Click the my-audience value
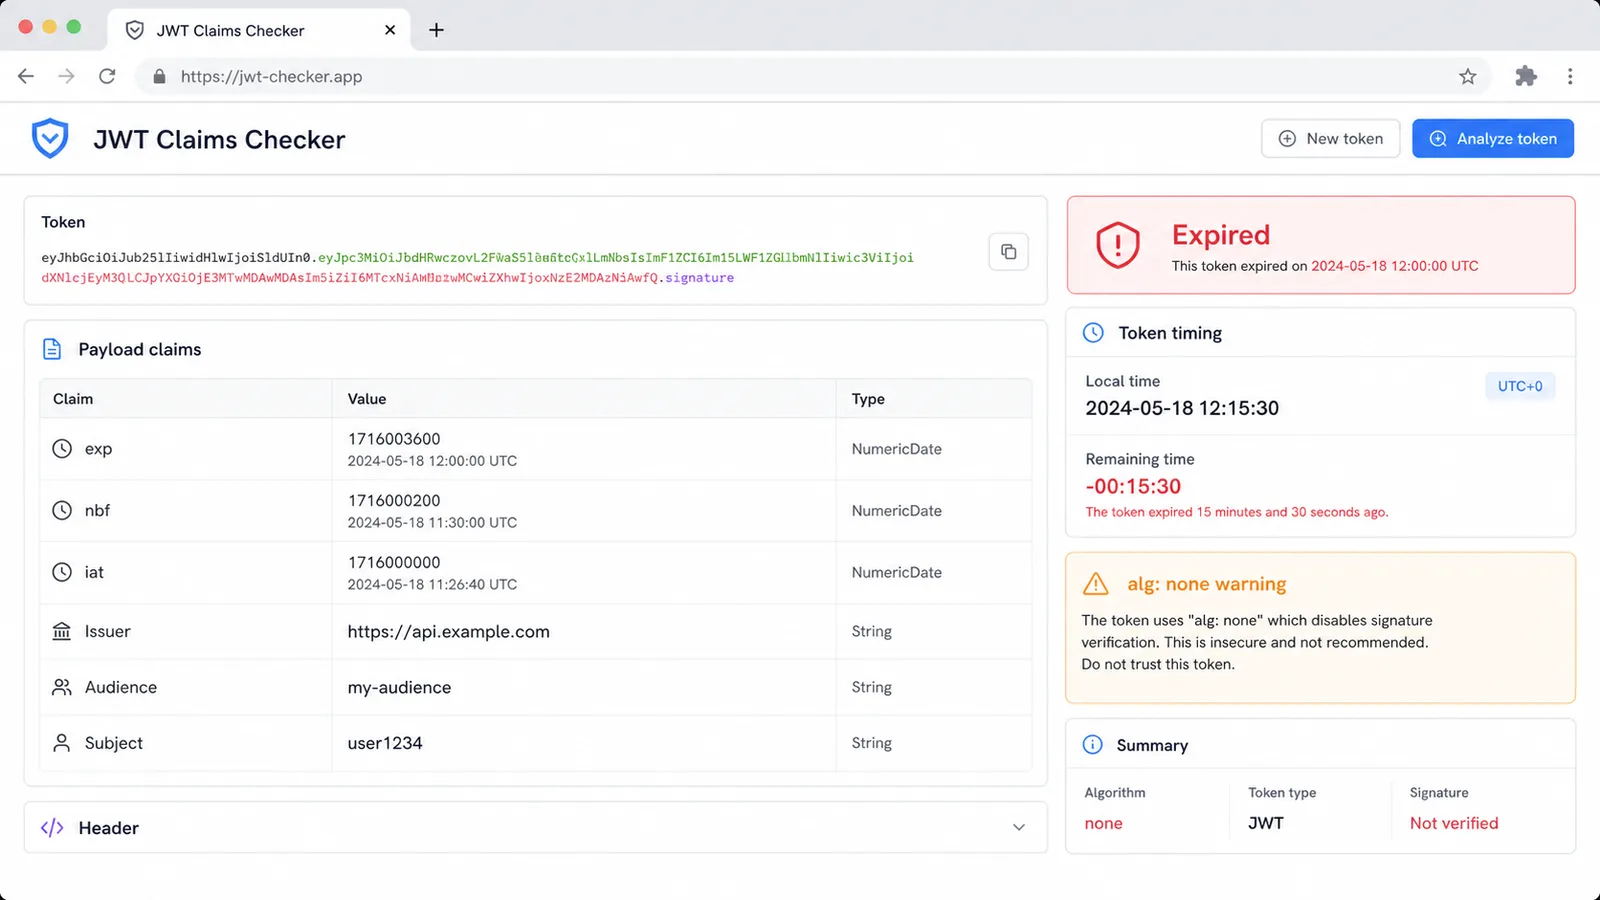 (x=399, y=688)
